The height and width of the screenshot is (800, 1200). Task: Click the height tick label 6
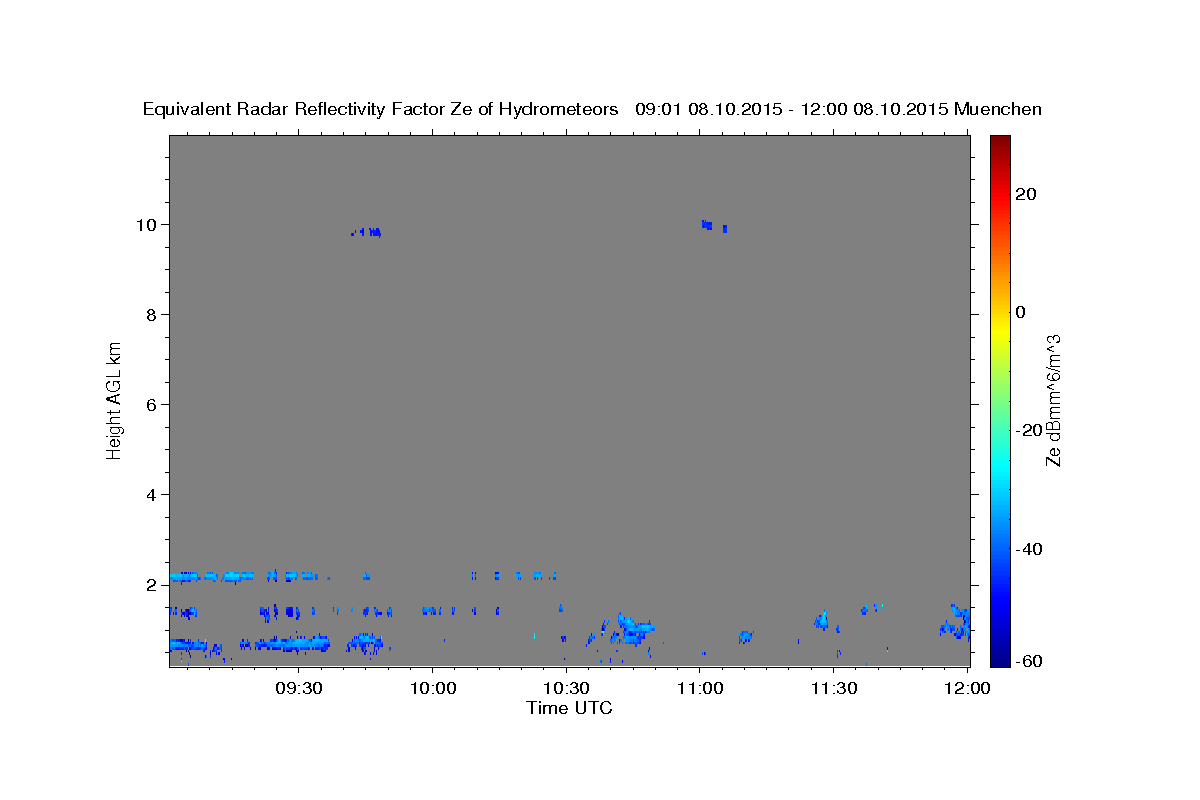153,404
